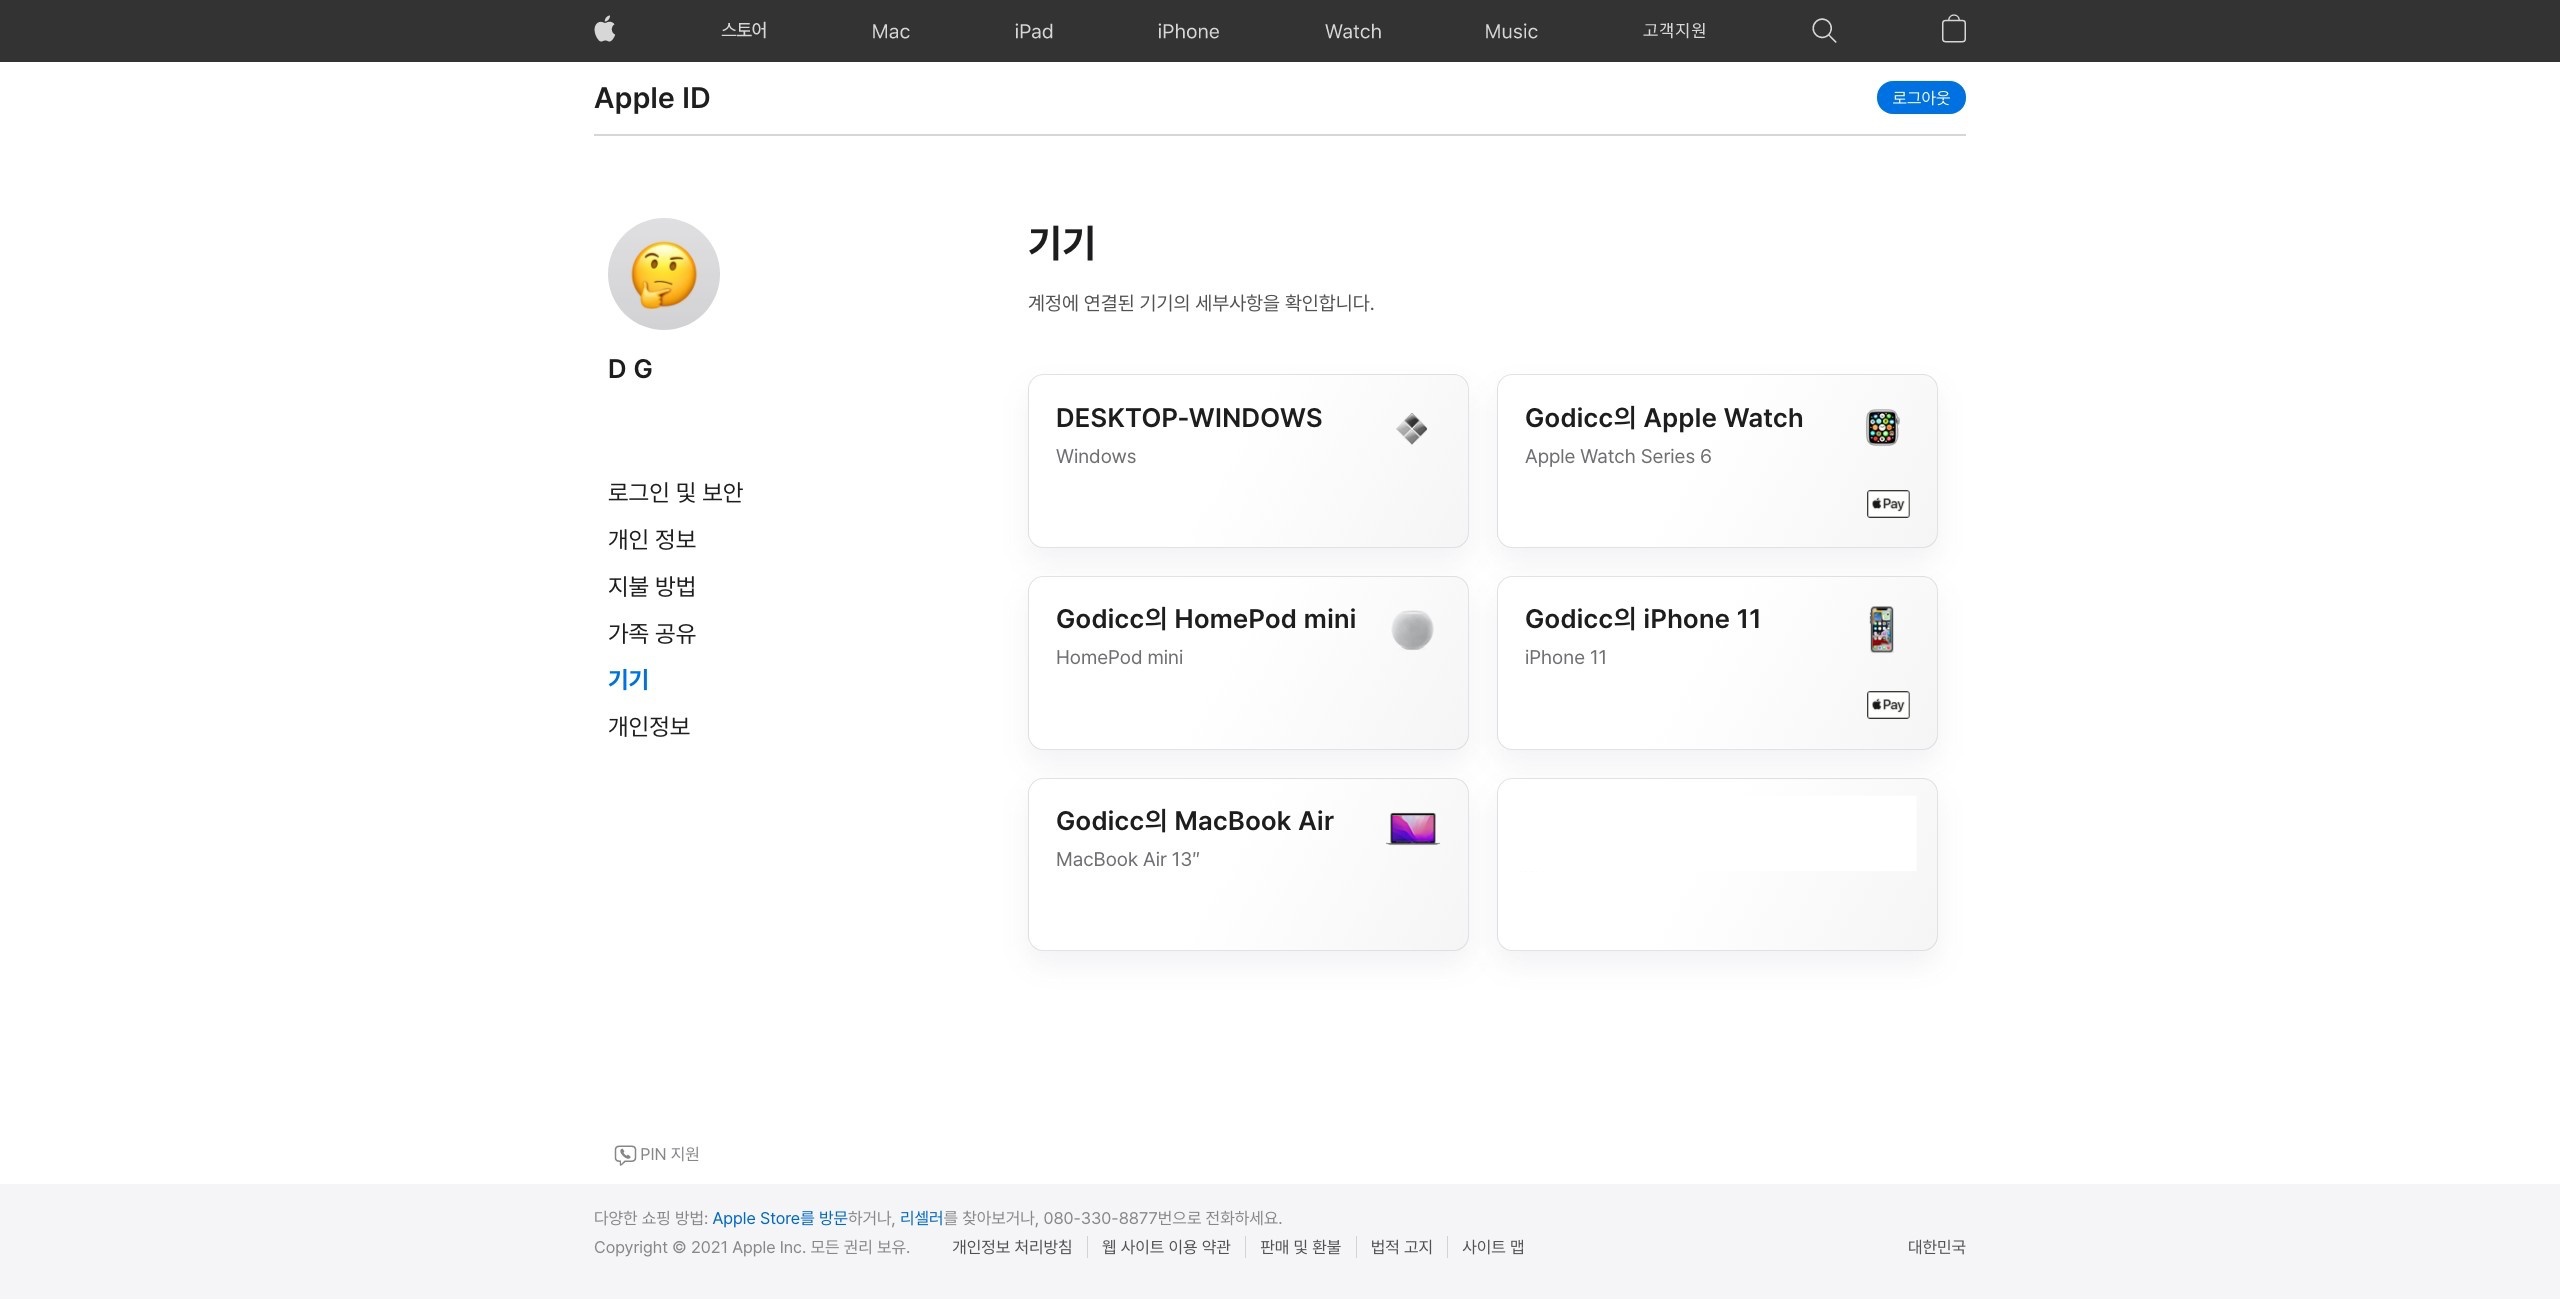The image size is (2560, 1300).
Task: Click the thinking emoji profile avatar
Action: click(663, 274)
